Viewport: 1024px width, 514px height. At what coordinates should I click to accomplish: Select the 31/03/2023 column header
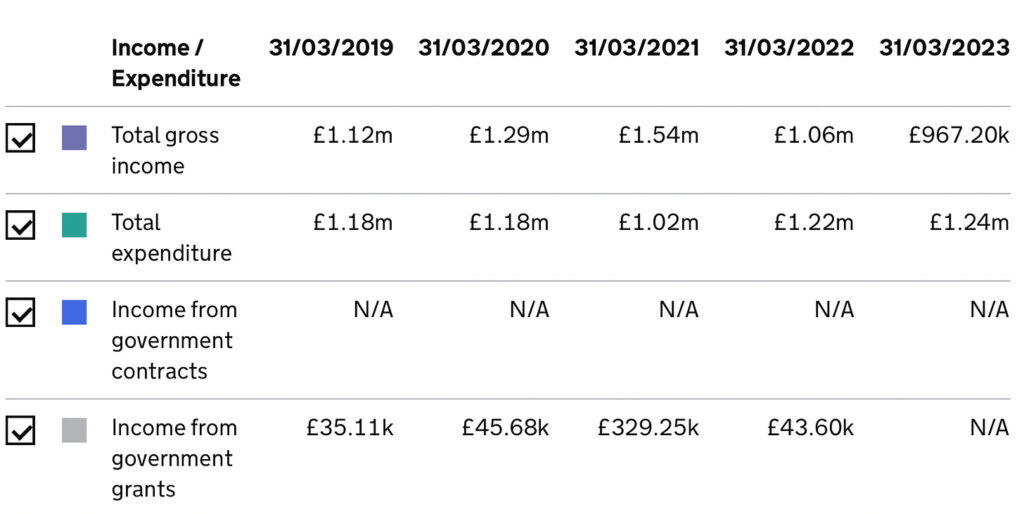pyautogui.click(x=944, y=48)
